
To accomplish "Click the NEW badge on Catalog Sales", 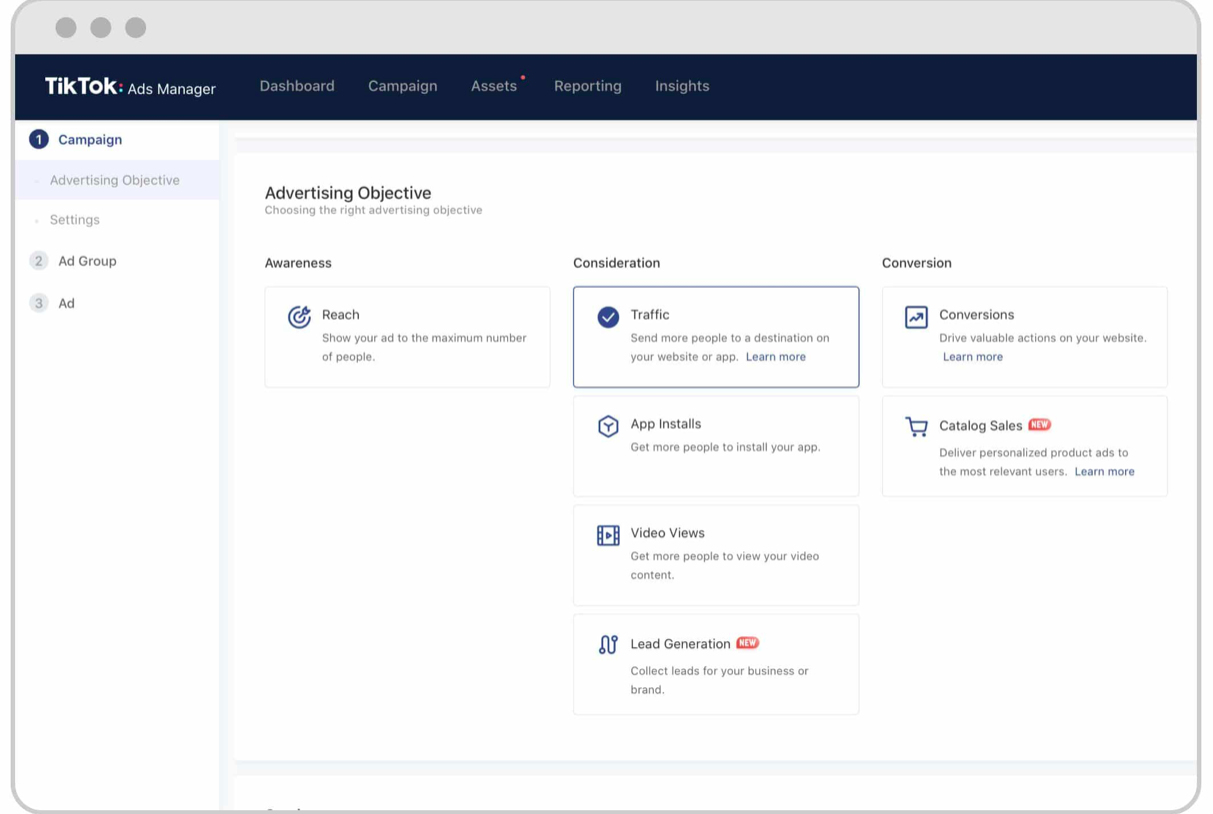I will (1040, 424).
